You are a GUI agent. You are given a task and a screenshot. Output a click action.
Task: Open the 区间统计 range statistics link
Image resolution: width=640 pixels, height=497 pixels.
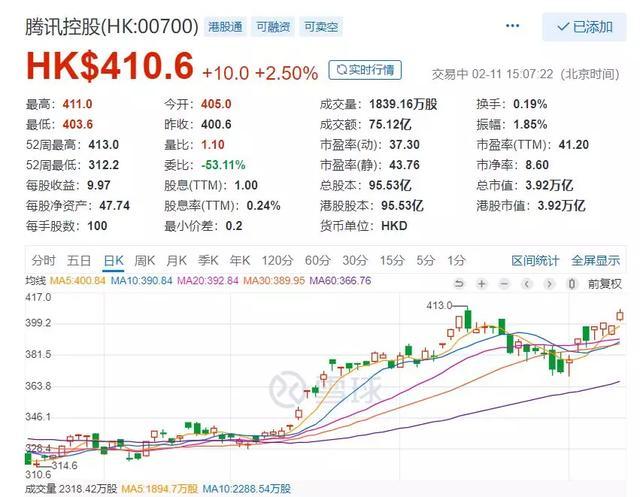pos(535,260)
